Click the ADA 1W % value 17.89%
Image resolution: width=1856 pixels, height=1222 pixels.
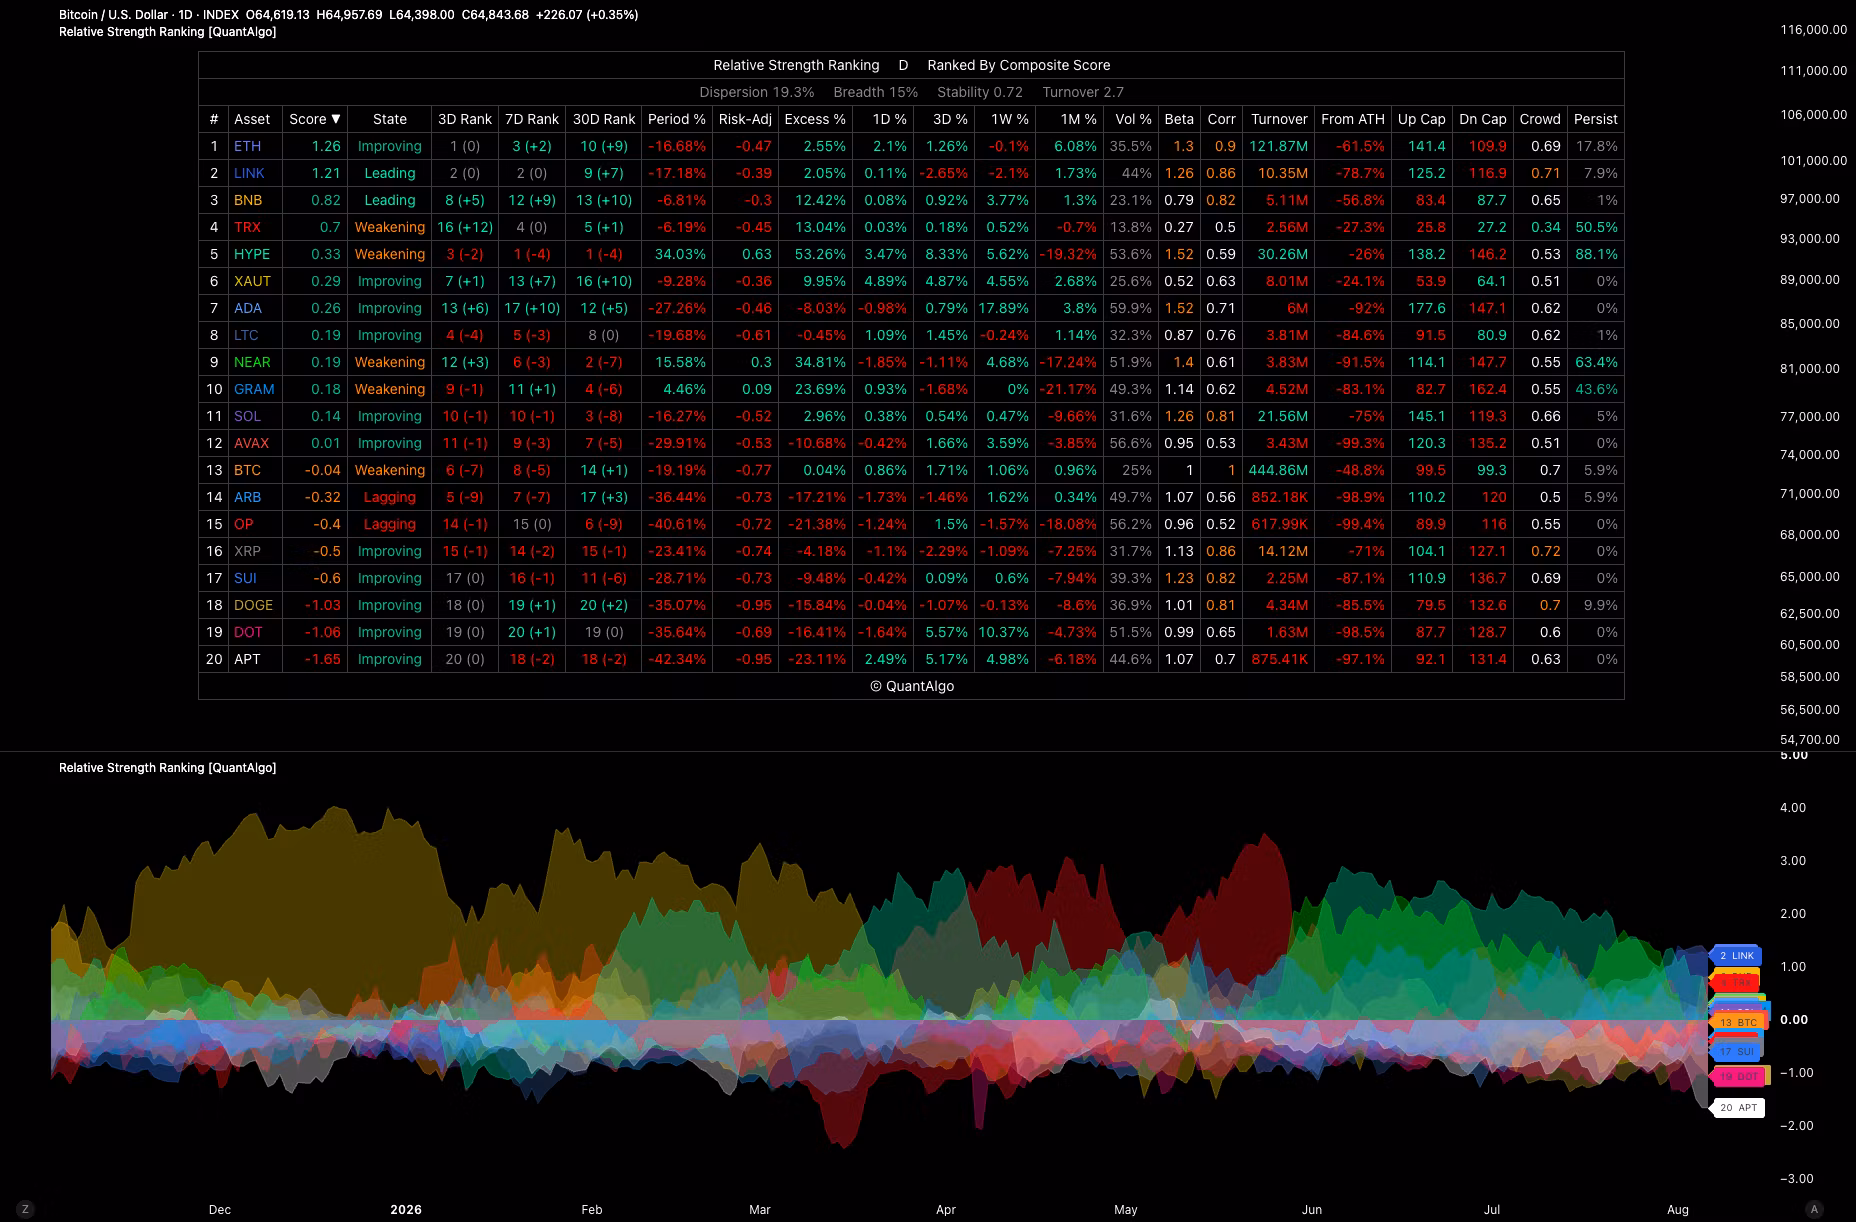[x=1004, y=308]
